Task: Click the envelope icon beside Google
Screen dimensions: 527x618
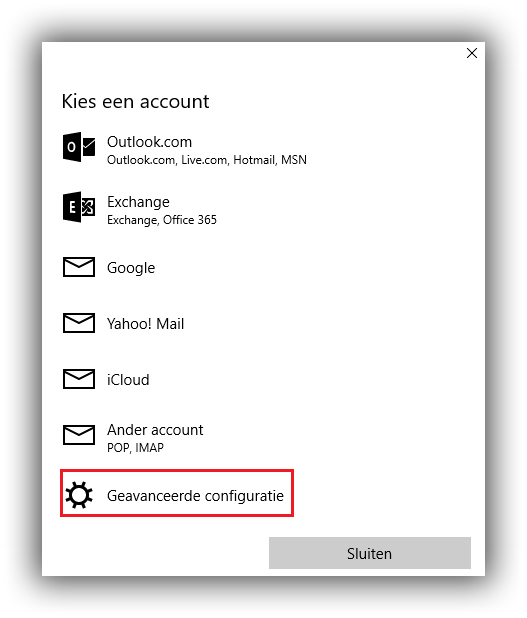Action: click(79, 267)
